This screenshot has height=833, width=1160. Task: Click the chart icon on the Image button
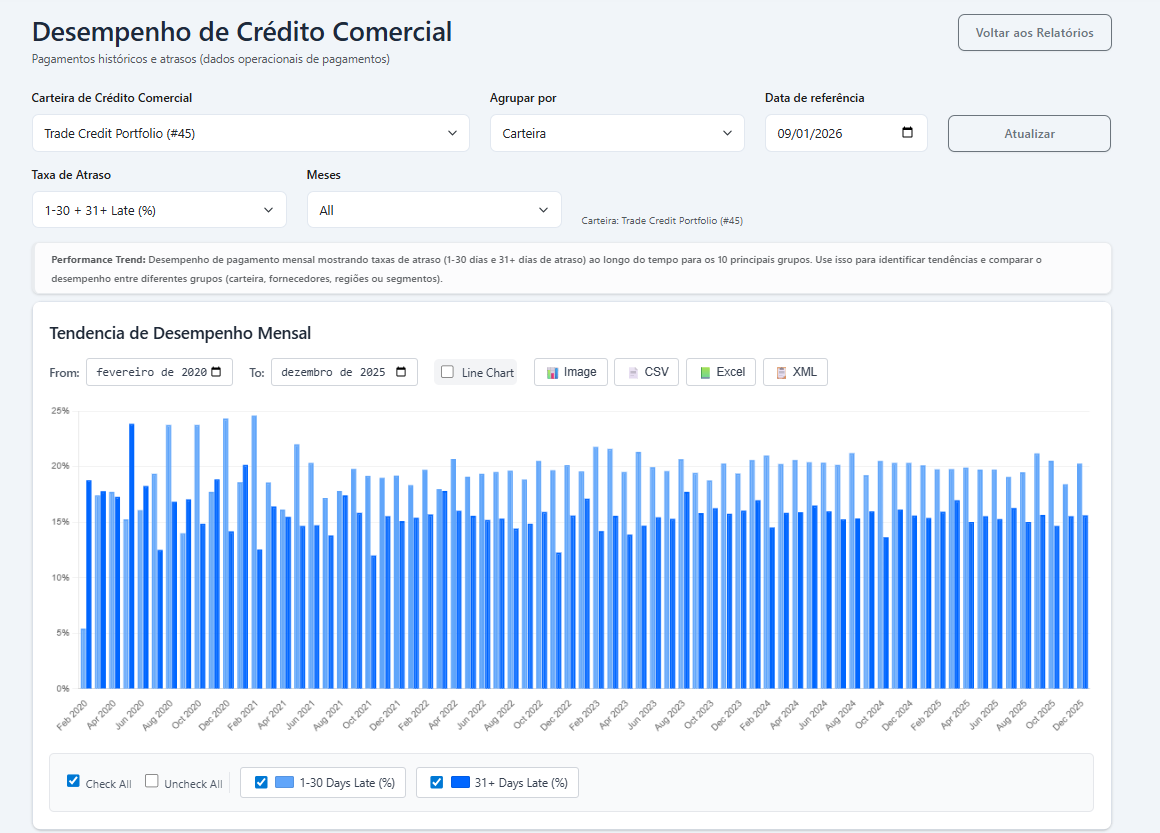tap(553, 373)
